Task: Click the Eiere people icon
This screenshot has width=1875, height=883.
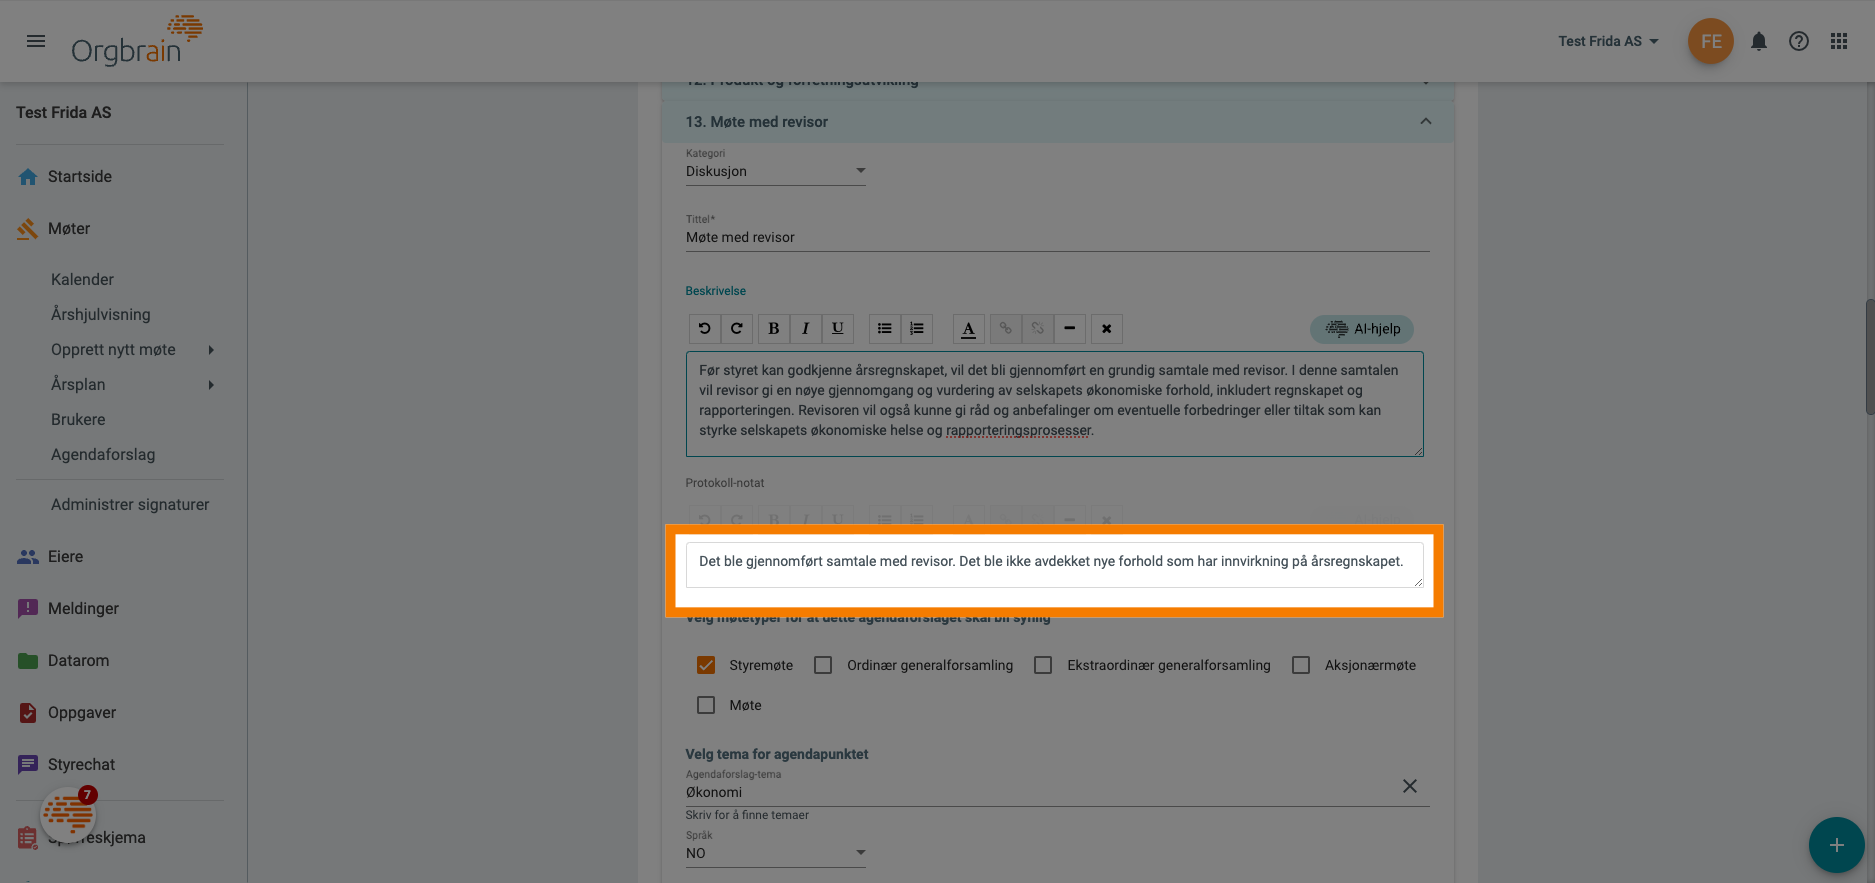Action: click(x=28, y=557)
